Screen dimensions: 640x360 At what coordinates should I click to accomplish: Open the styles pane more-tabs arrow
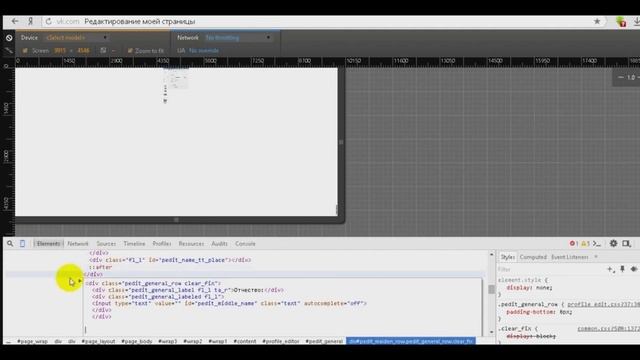(596, 257)
